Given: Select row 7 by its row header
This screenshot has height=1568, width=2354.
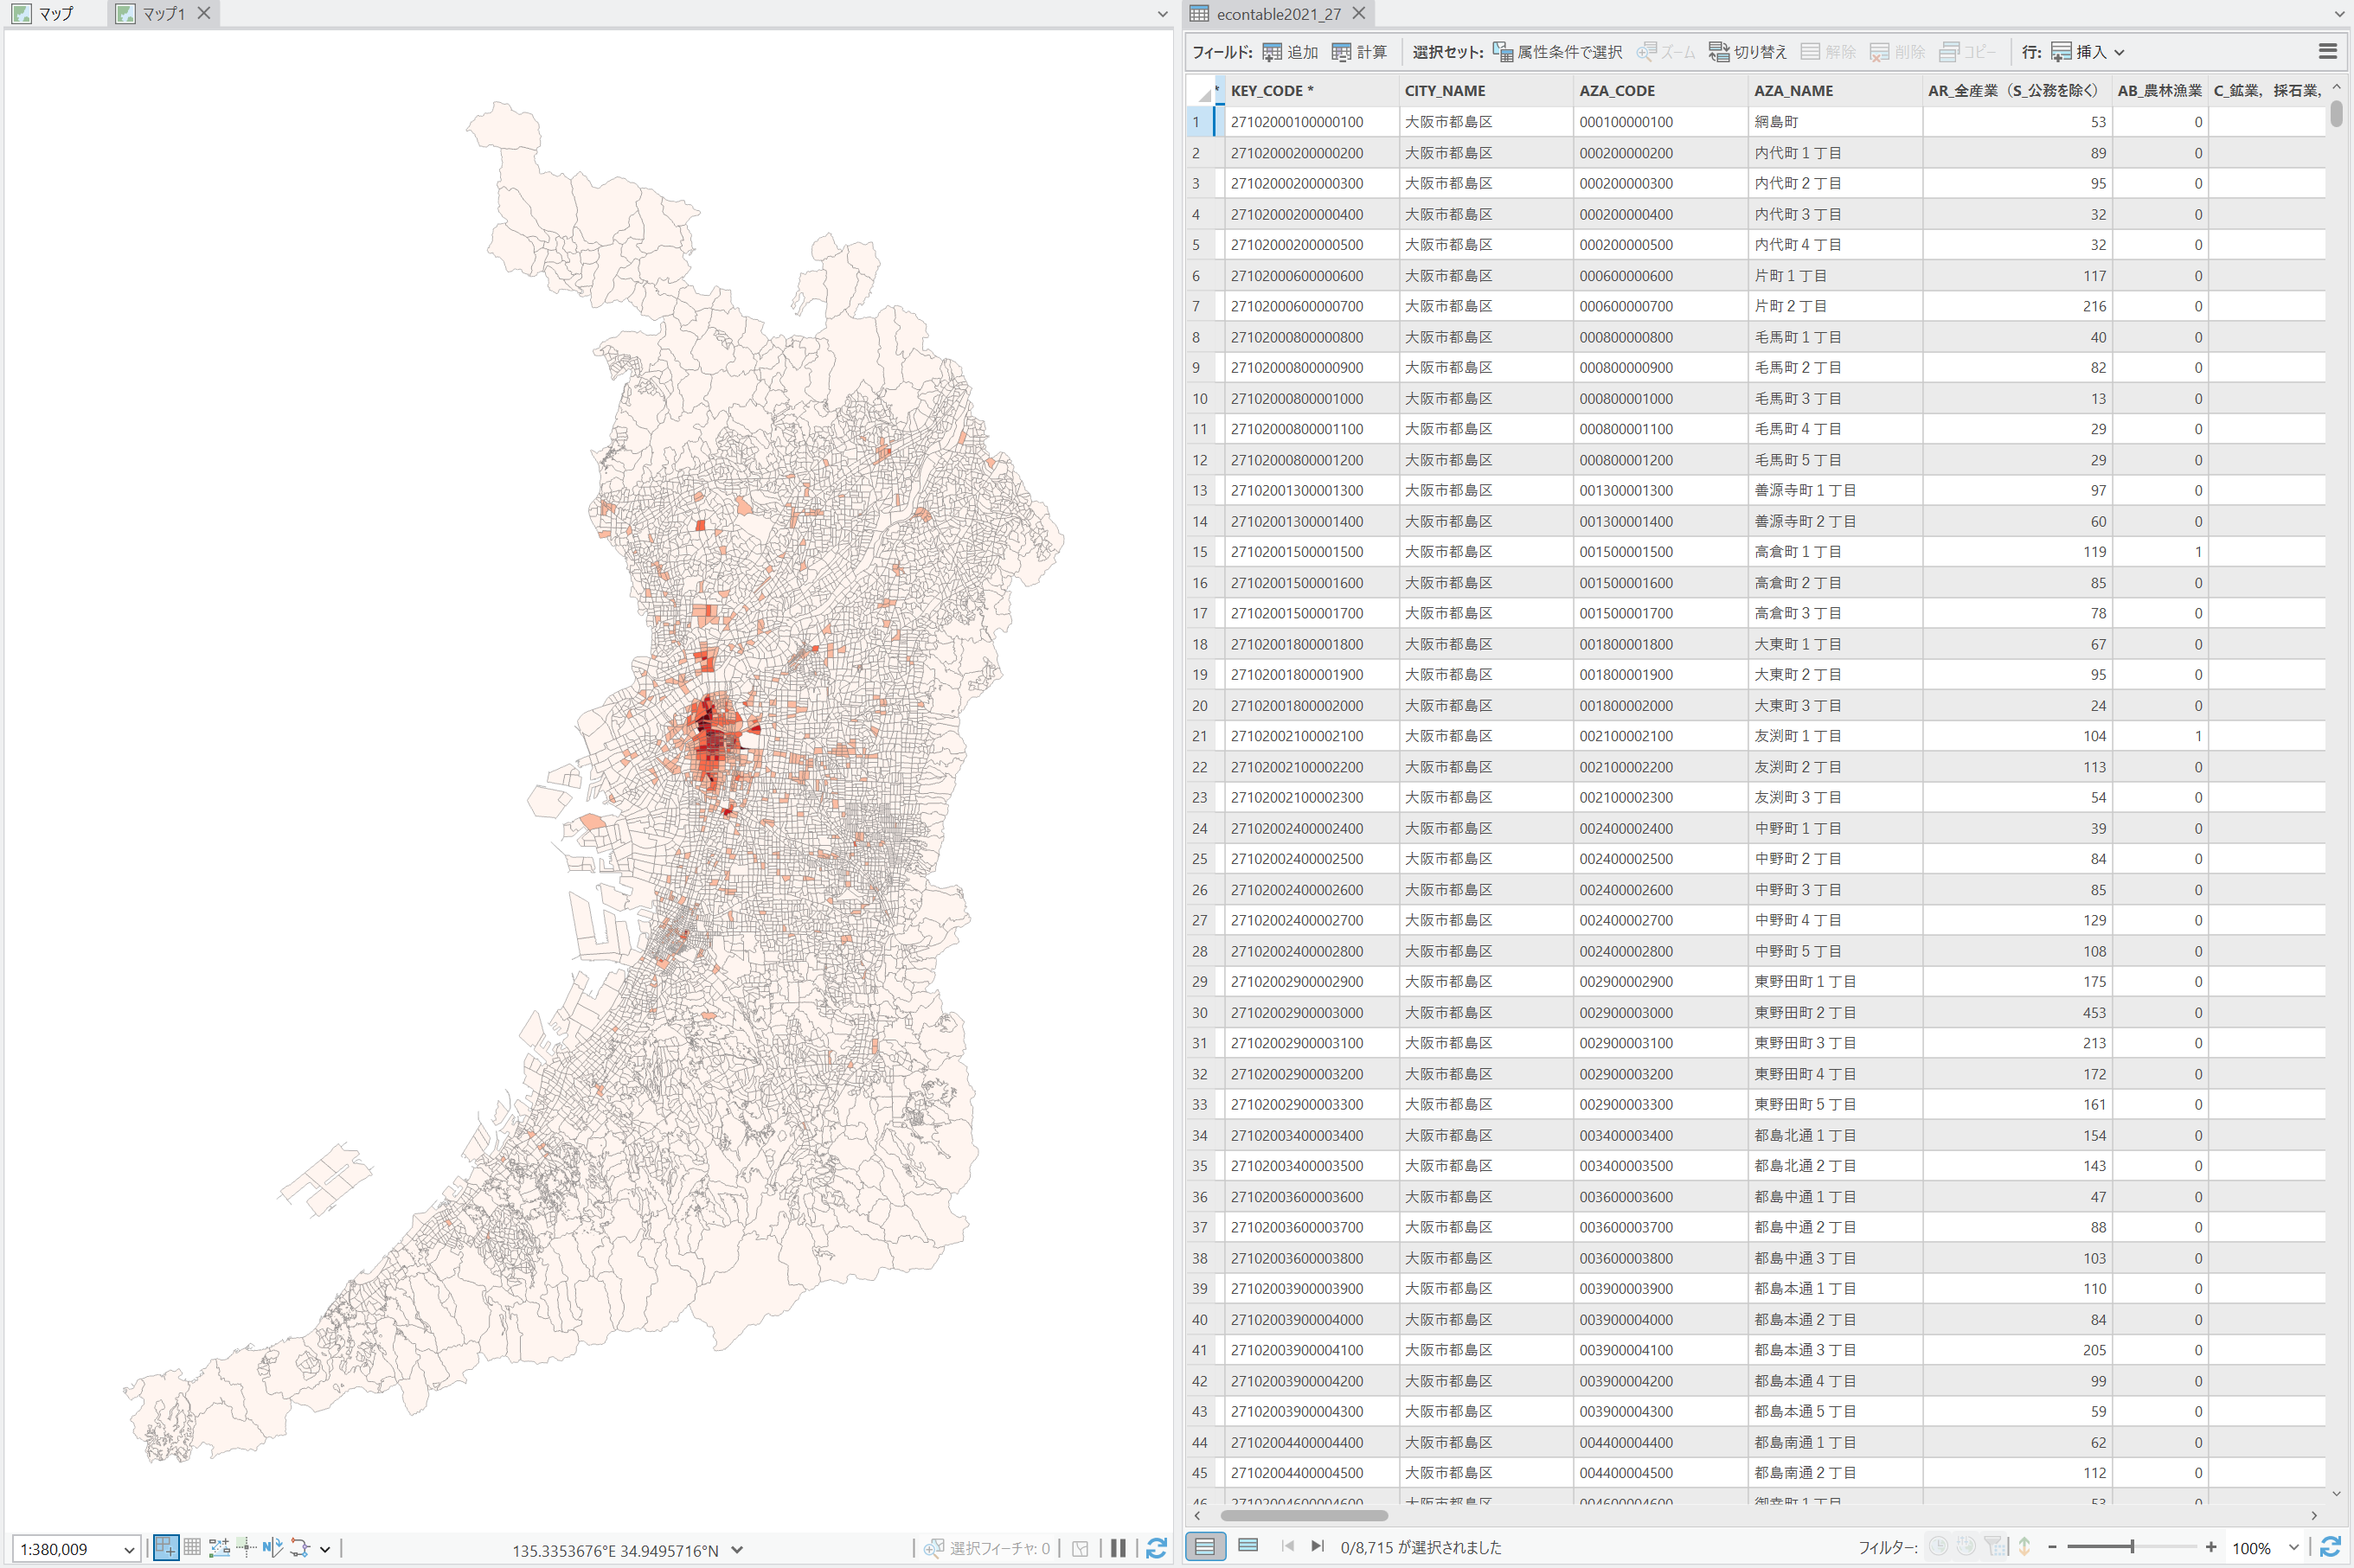Looking at the screenshot, I should click(x=1199, y=306).
